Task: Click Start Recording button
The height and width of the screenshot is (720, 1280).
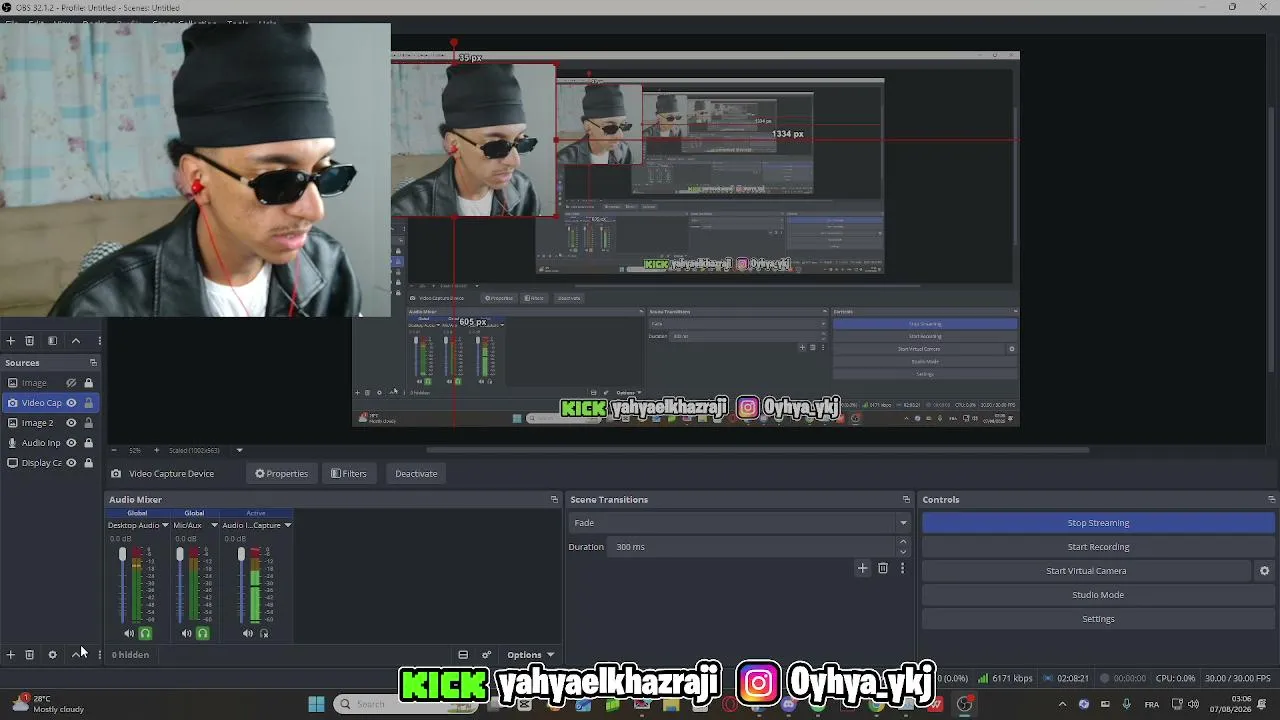Action: [x=1098, y=547]
